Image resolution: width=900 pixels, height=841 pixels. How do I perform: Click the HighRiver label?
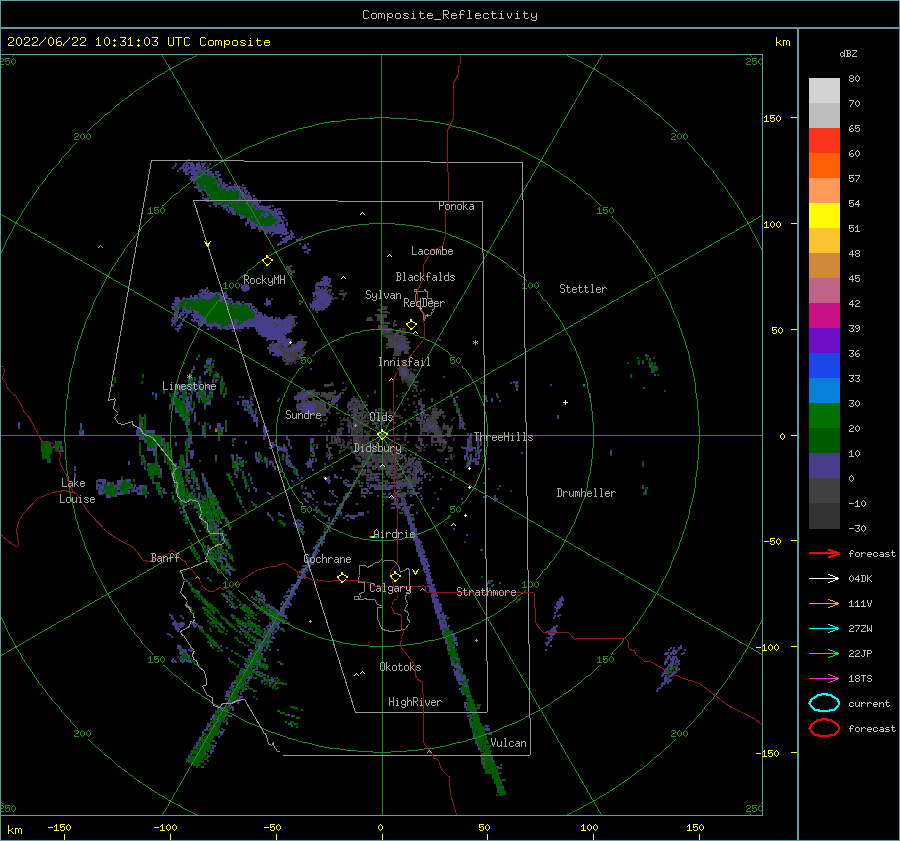click(x=415, y=702)
